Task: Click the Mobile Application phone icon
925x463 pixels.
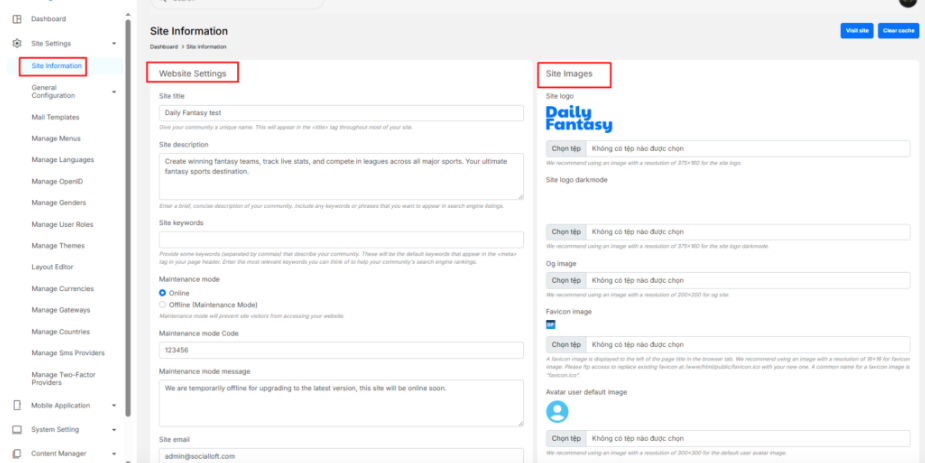Action: [17, 406]
